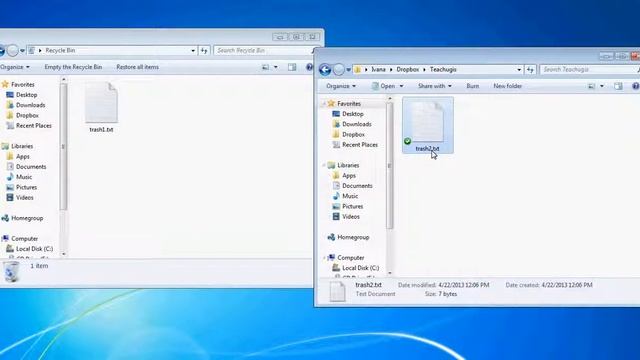Create New folder in Teachugis window

point(507,86)
